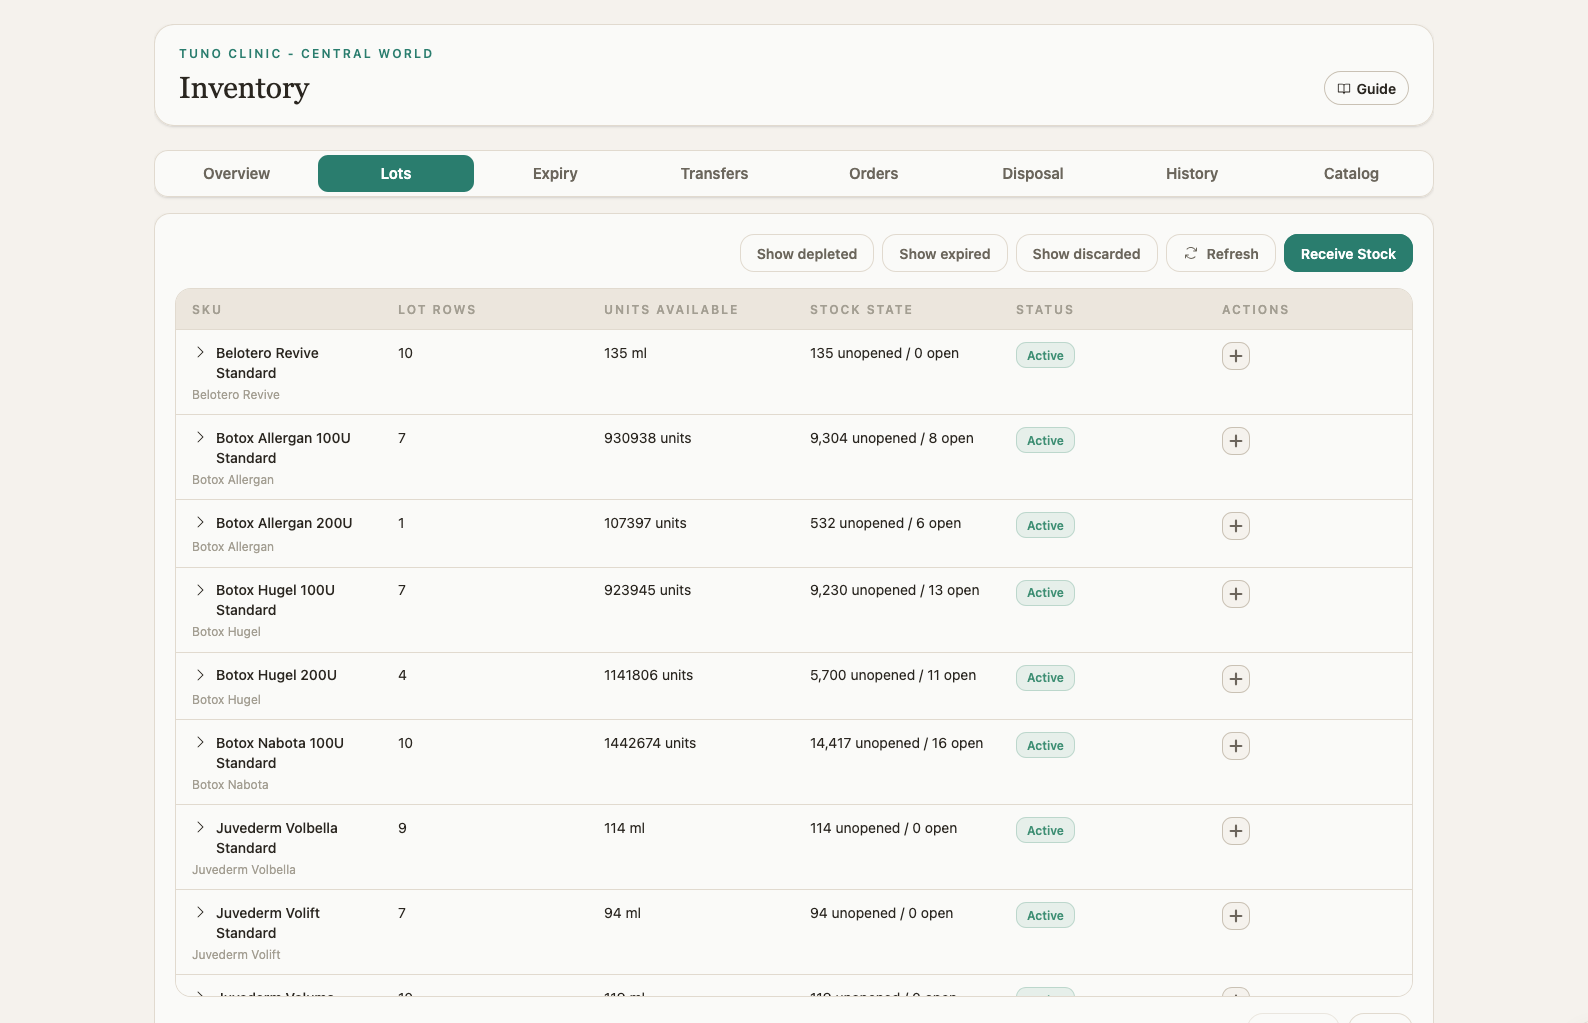Refresh the lots list

pos(1221,253)
